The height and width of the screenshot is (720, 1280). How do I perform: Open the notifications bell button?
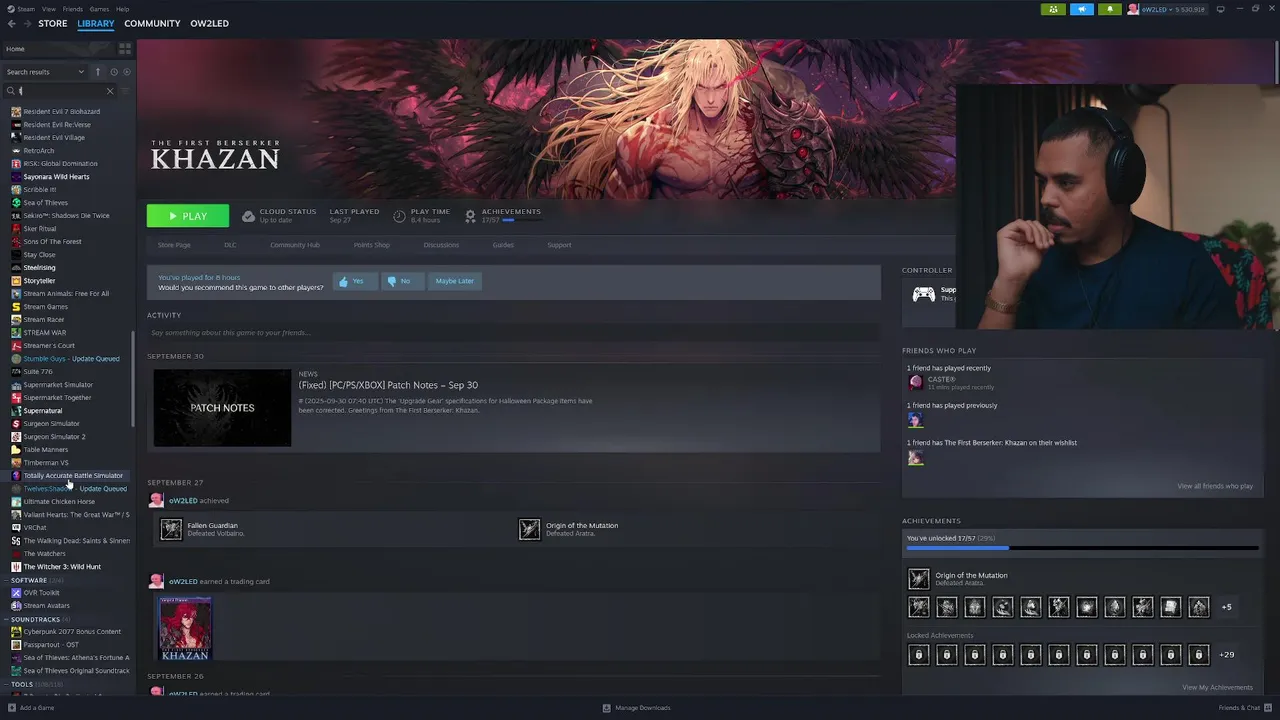pos(1110,9)
